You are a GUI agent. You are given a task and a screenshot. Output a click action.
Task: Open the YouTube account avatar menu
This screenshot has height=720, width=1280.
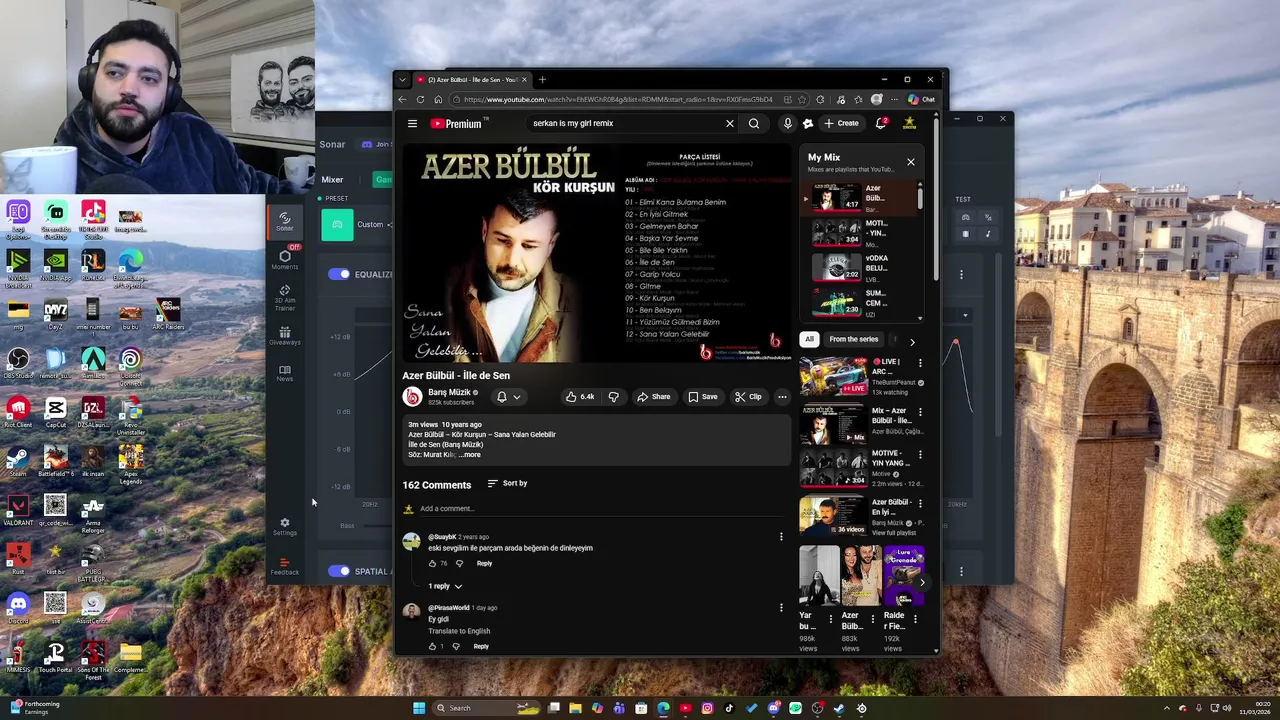909,123
